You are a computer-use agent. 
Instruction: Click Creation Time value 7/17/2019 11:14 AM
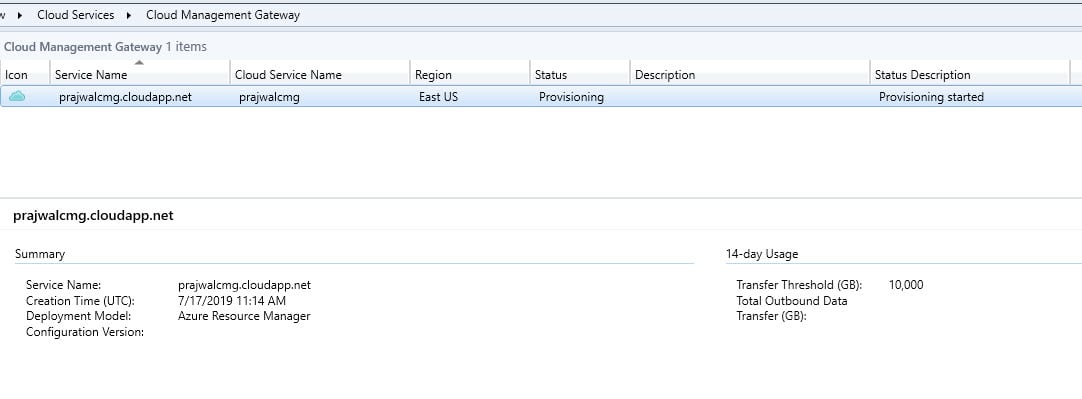pyautogui.click(x=232, y=300)
